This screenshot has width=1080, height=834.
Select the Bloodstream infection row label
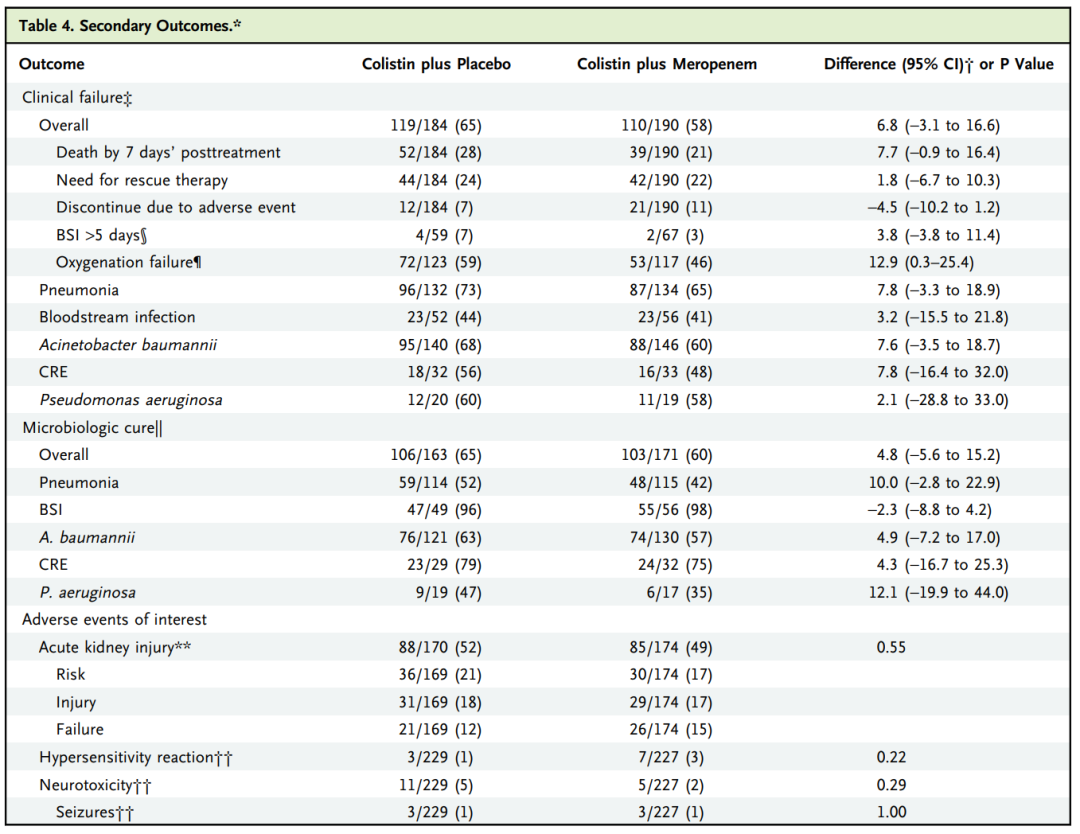(117, 317)
